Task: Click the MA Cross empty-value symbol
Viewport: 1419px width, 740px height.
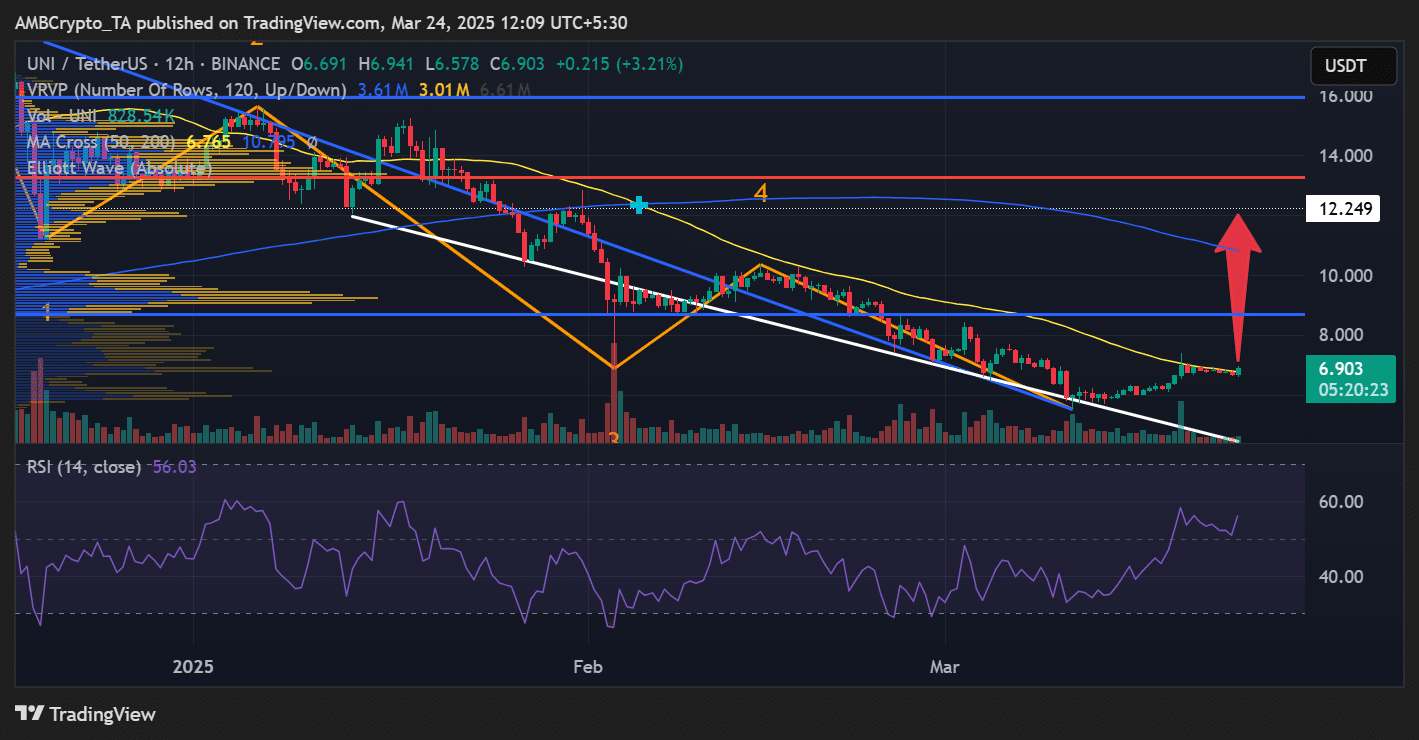Action: click(x=312, y=142)
